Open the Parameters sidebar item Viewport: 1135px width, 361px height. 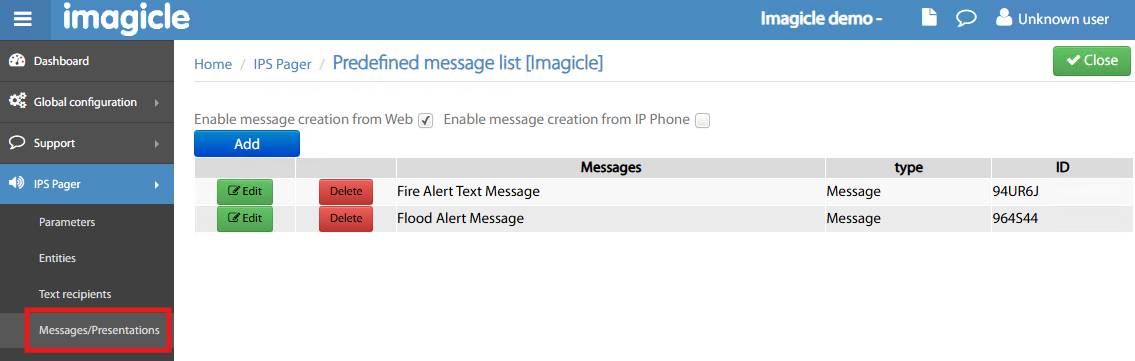67,222
